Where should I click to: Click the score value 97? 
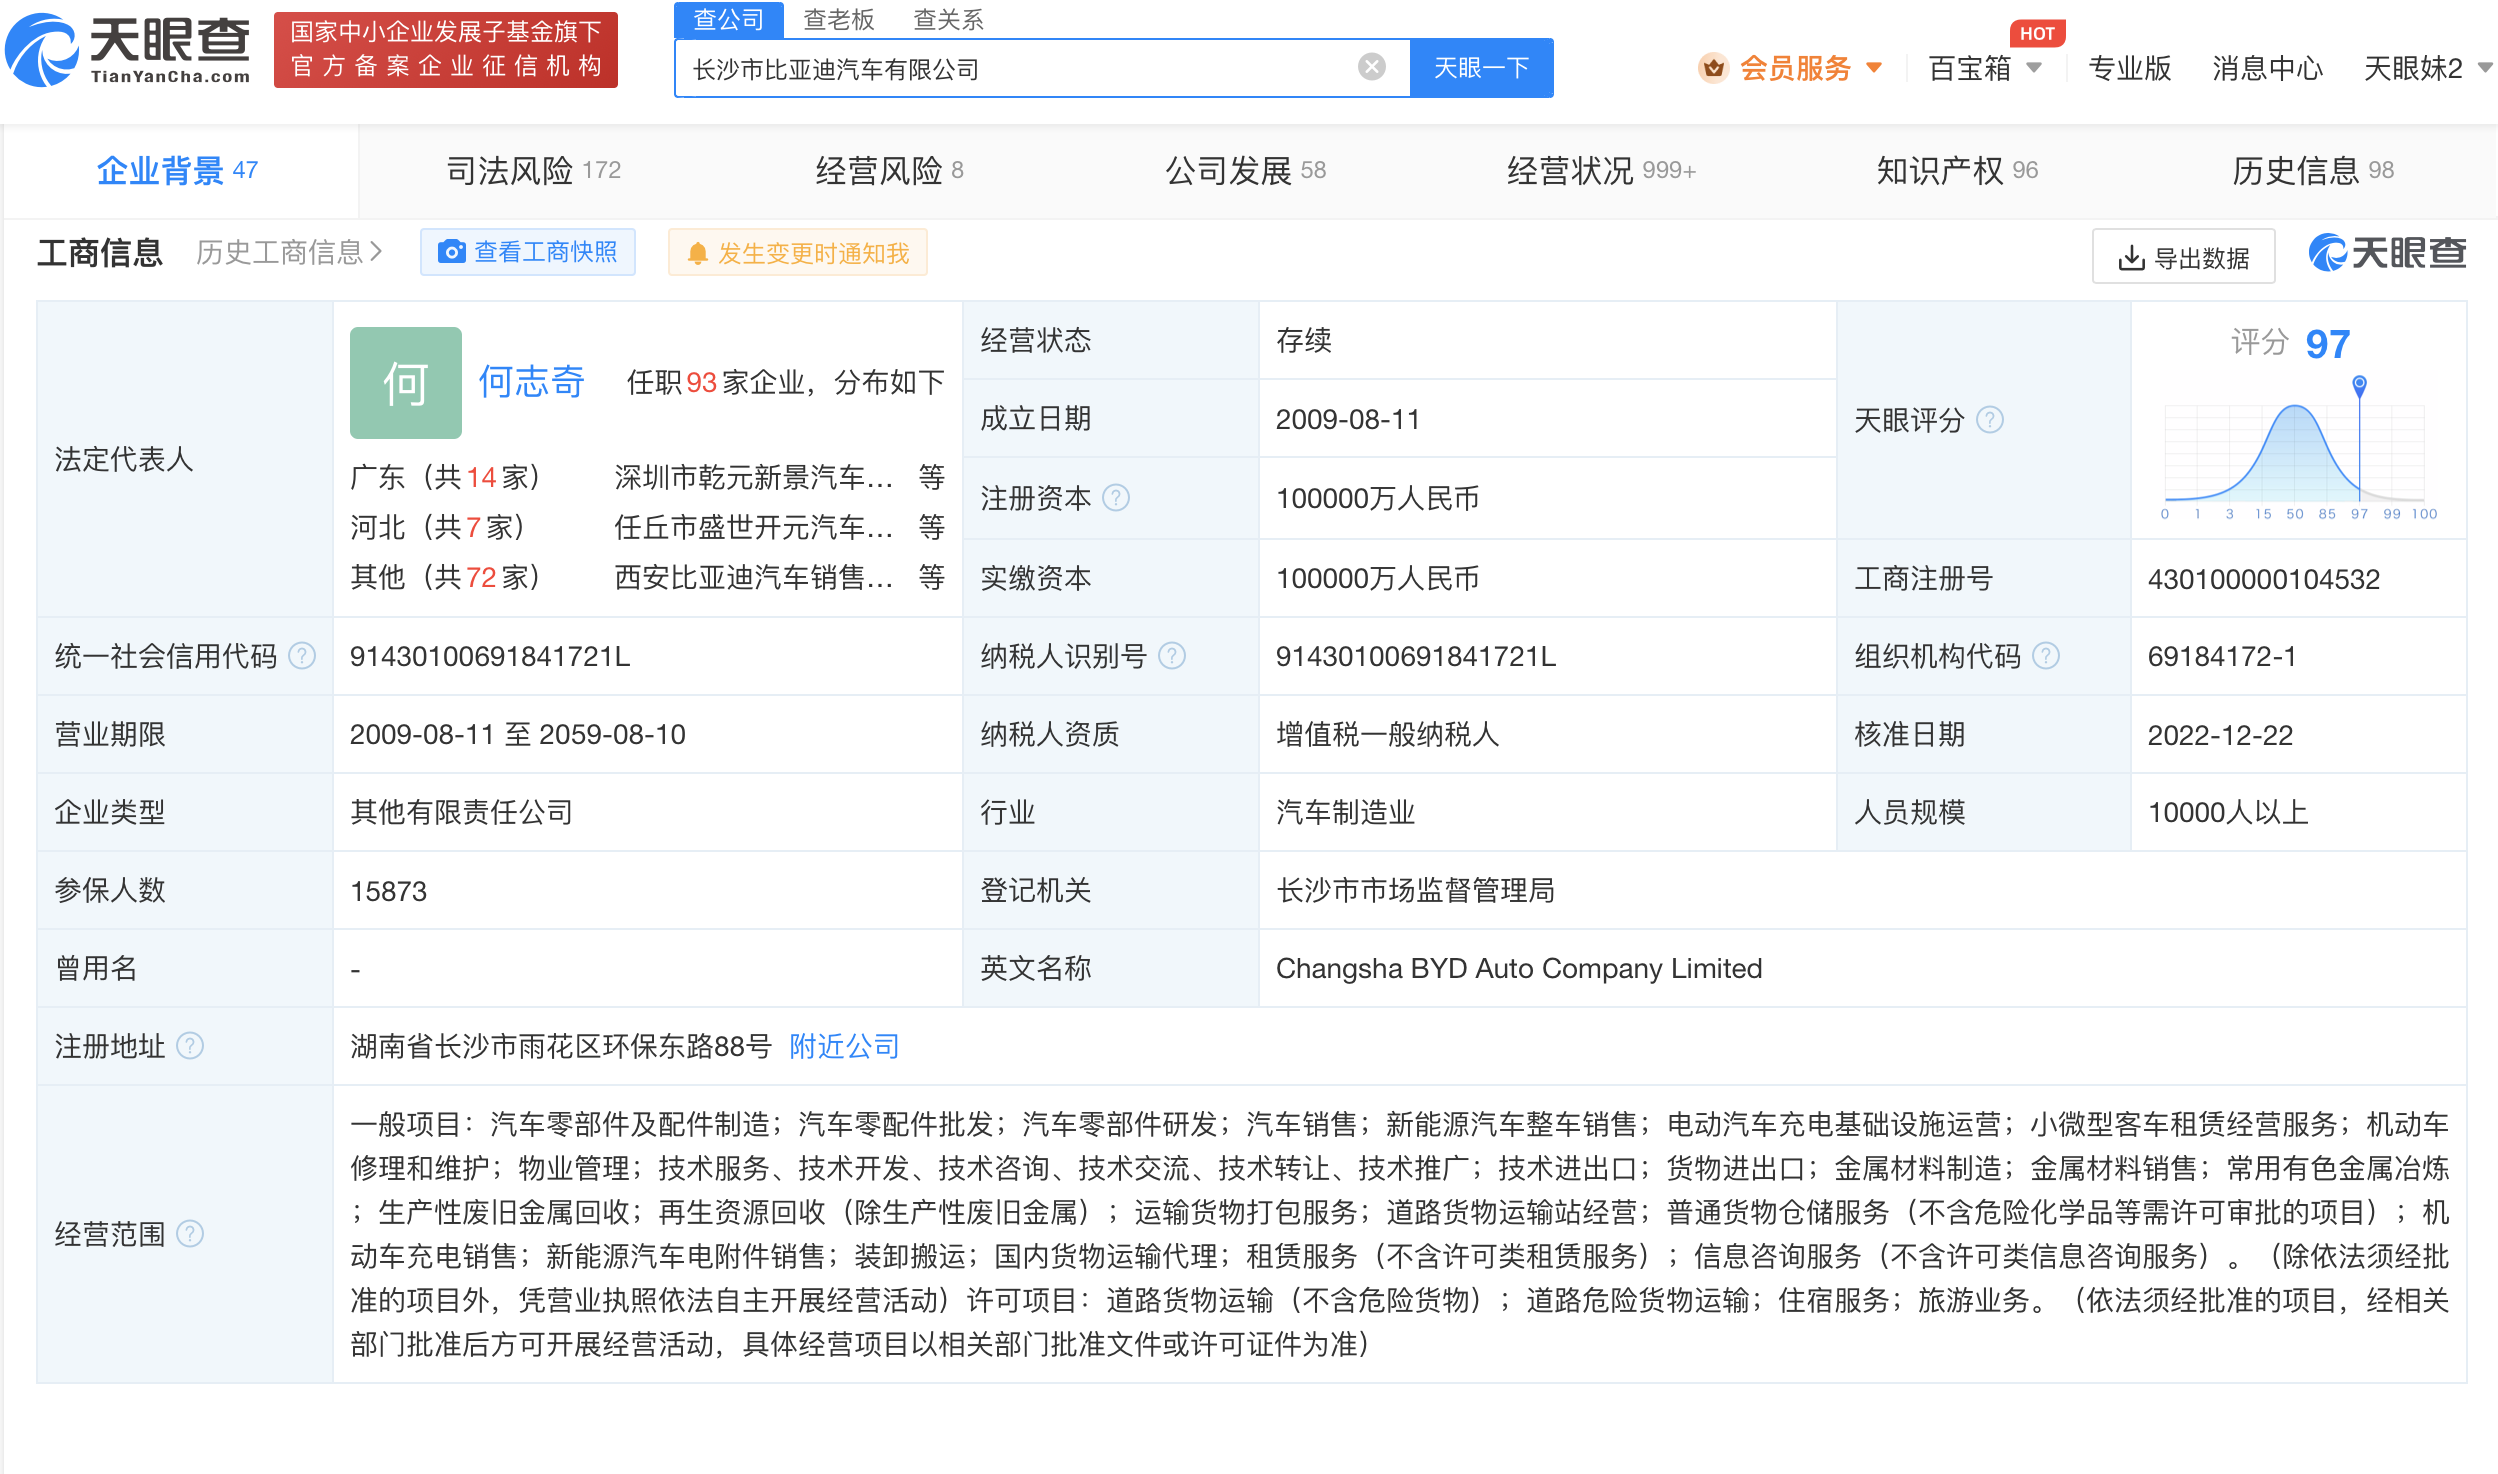2328,344
